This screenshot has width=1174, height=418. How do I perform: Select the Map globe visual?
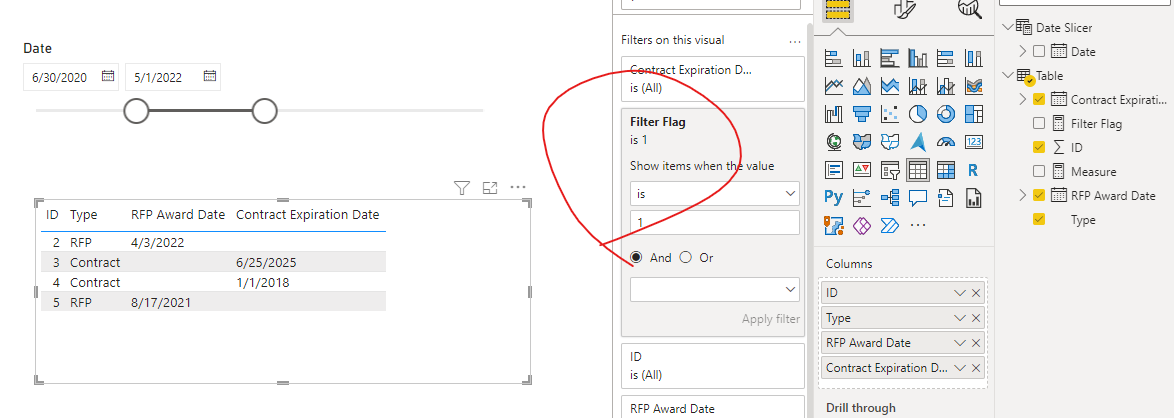(x=833, y=142)
